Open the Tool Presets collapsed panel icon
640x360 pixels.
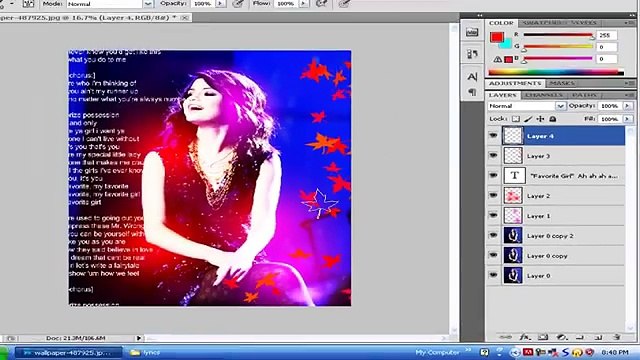point(472,54)
